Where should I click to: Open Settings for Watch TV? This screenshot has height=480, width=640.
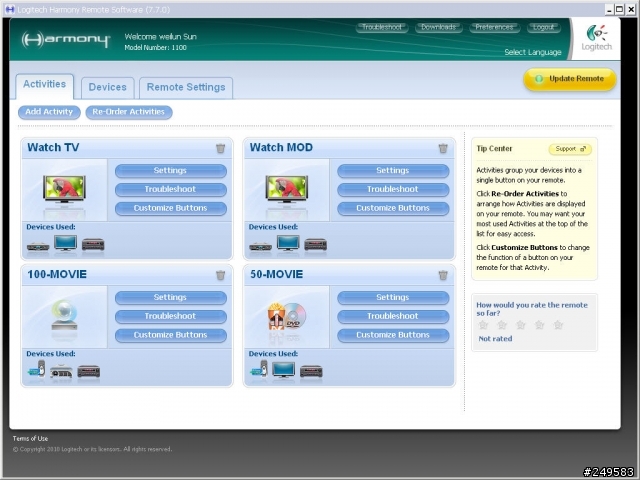point(171,171)
